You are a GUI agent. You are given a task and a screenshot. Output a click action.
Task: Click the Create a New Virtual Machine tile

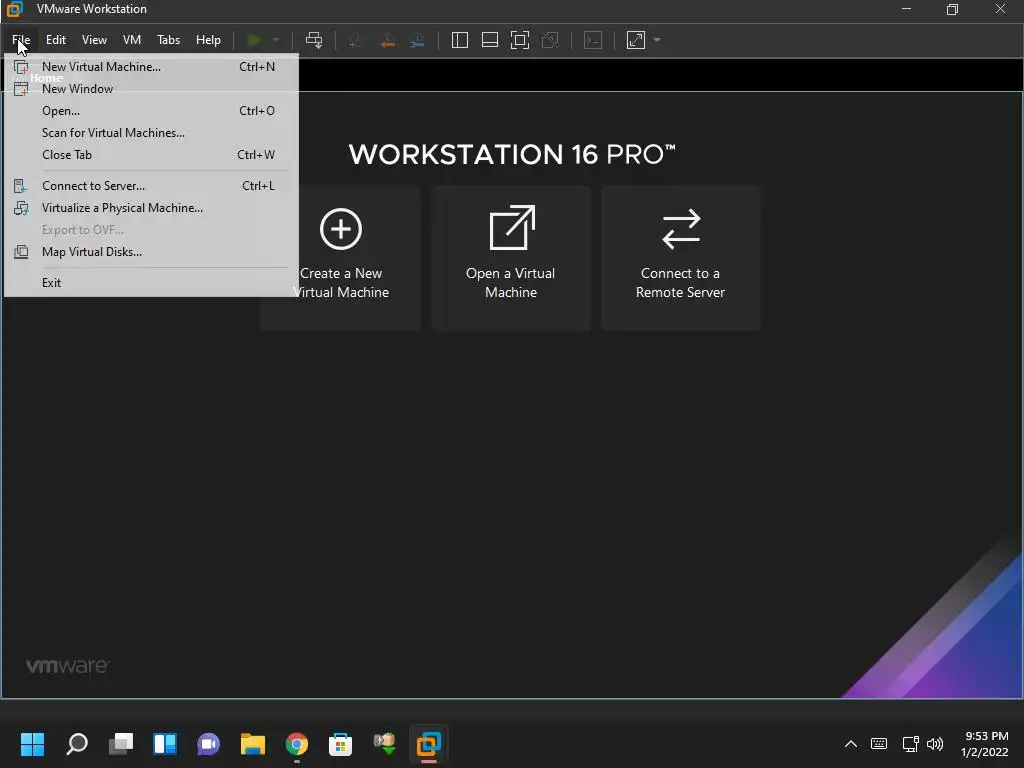coord(341,259)
